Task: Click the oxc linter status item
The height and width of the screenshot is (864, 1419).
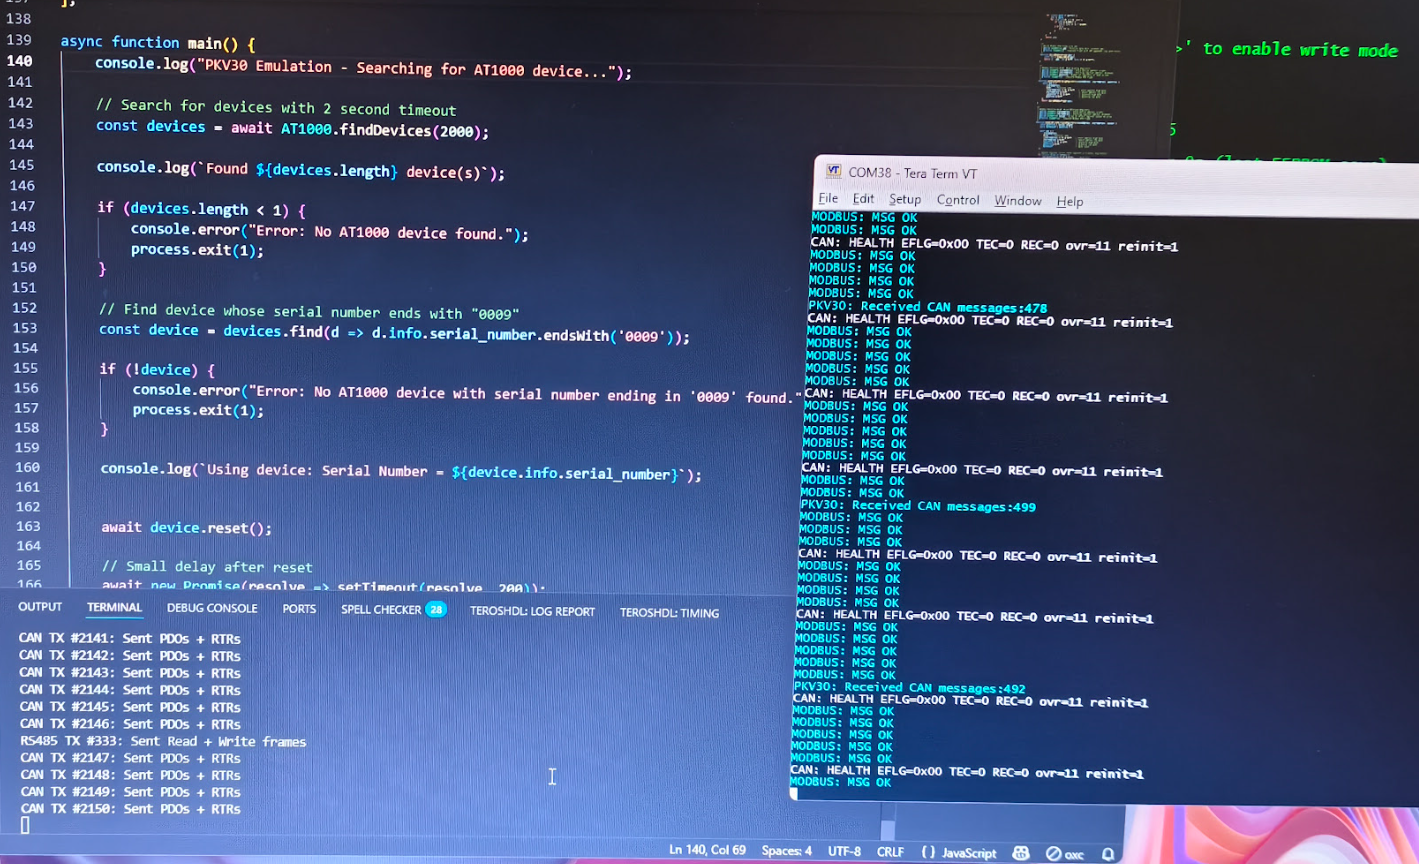Action: tap(1065, 854)
